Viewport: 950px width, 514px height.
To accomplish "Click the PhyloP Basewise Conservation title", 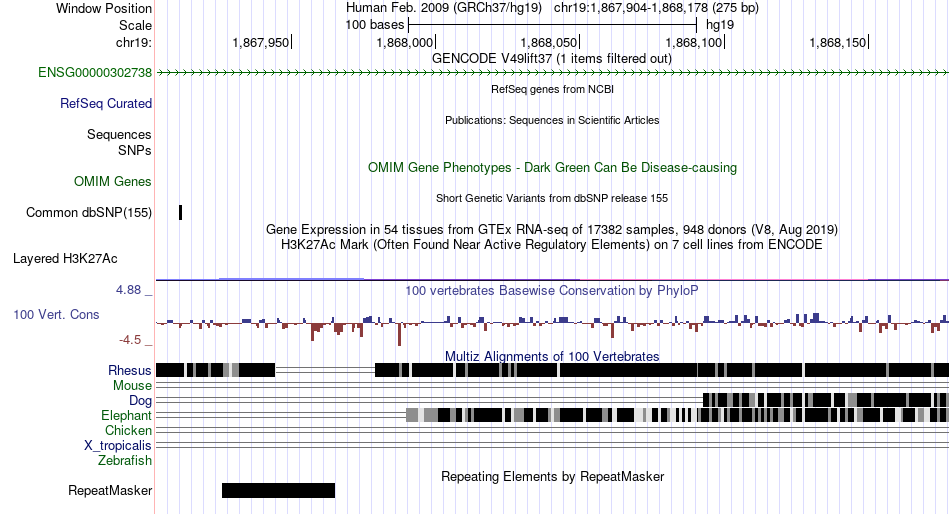I will (552, 291).
